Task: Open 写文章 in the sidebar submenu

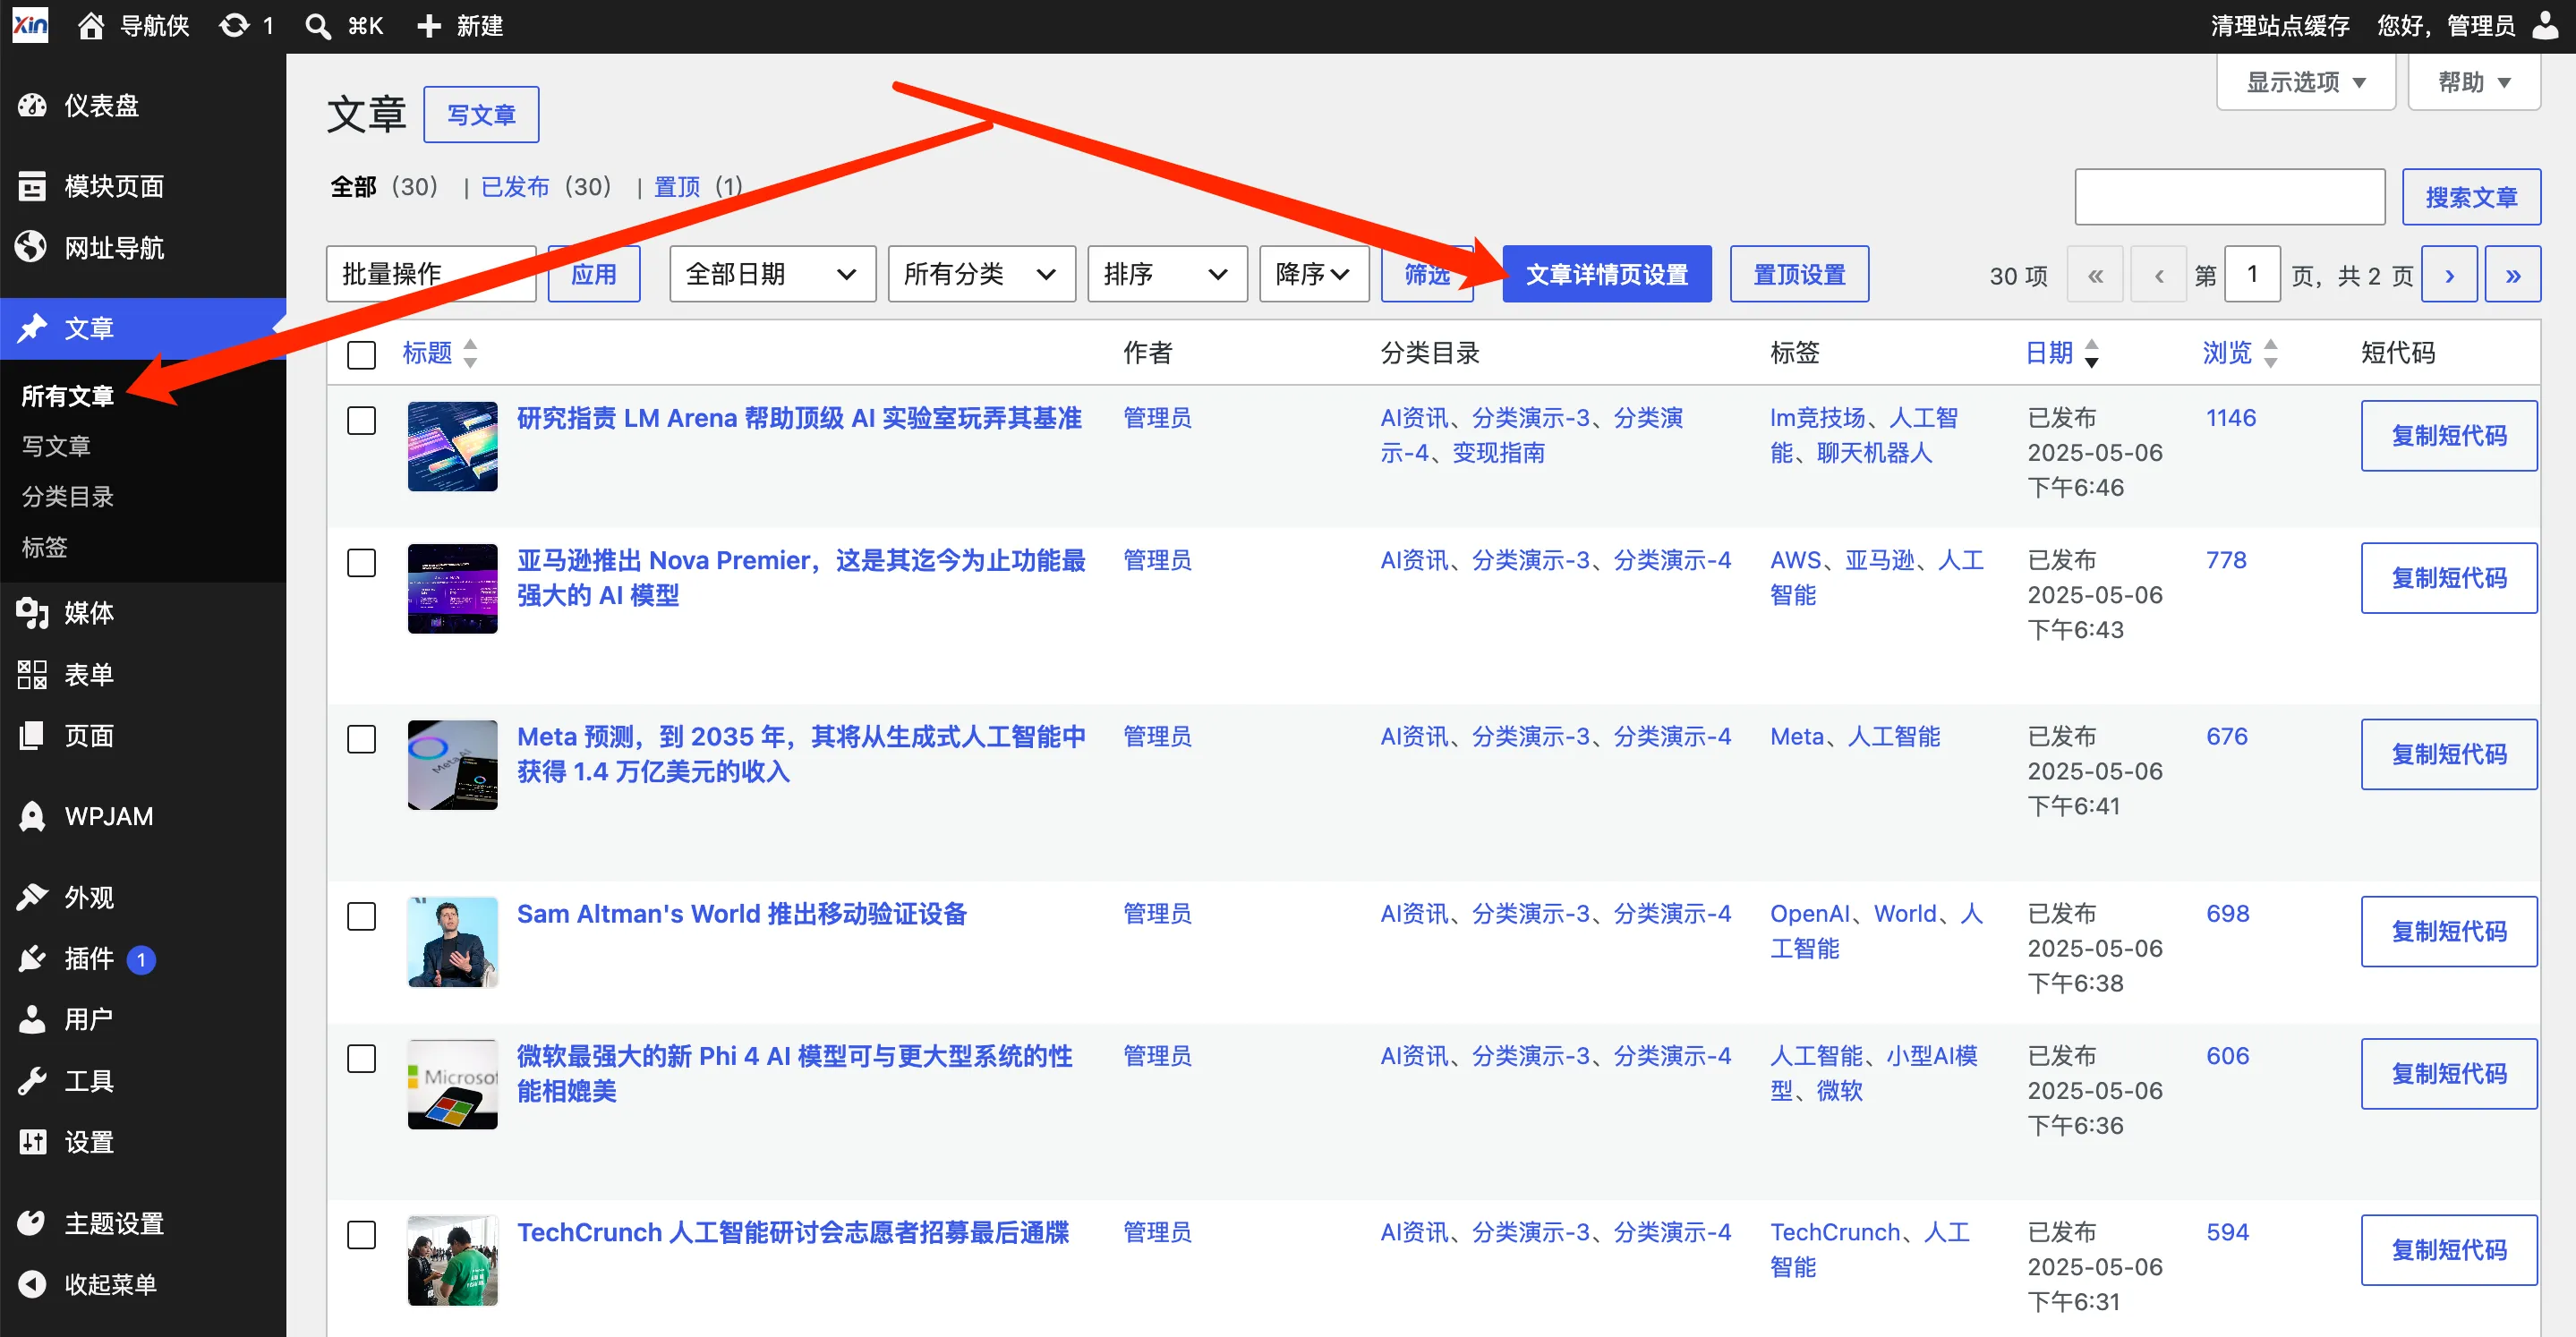Action: point(56,446)
